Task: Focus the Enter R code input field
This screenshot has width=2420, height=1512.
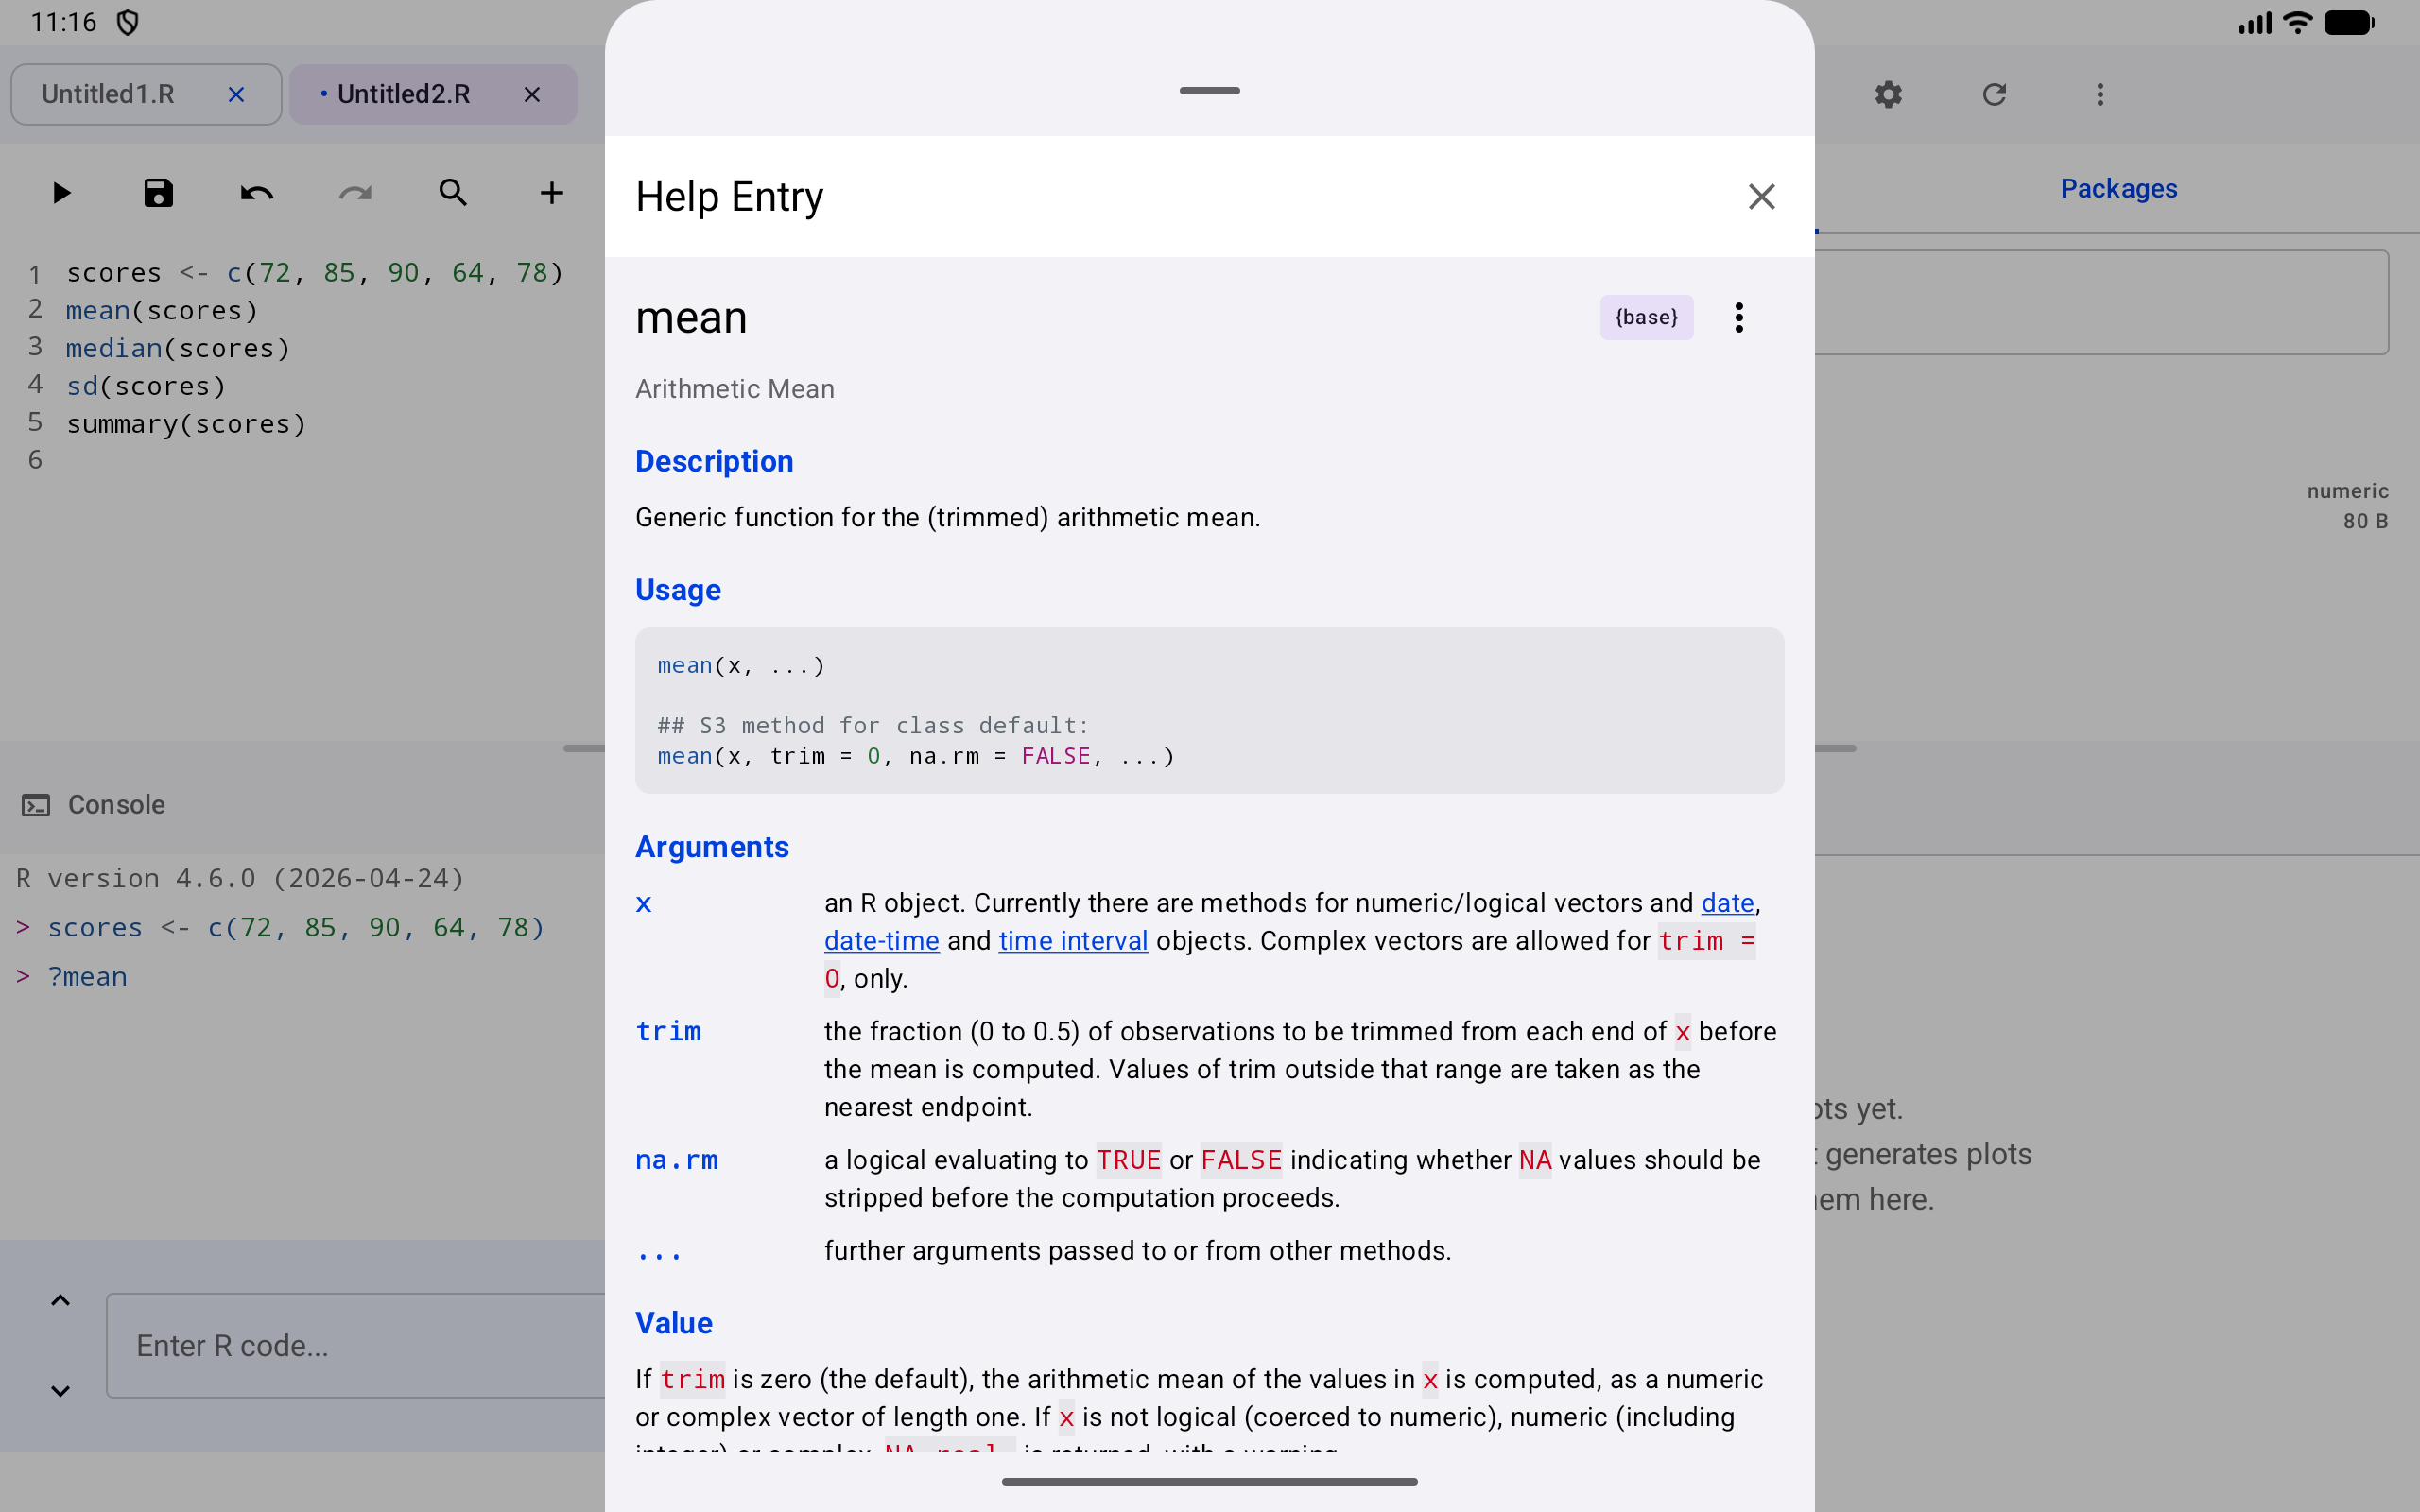Action: 355,1345
